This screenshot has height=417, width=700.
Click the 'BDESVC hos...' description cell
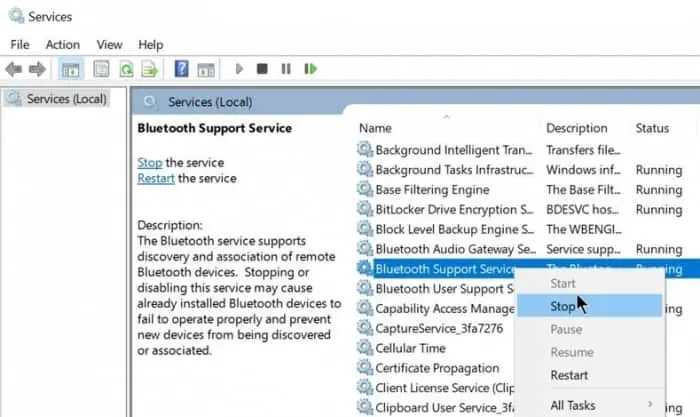pyautogui.click(x=583, y=209)
